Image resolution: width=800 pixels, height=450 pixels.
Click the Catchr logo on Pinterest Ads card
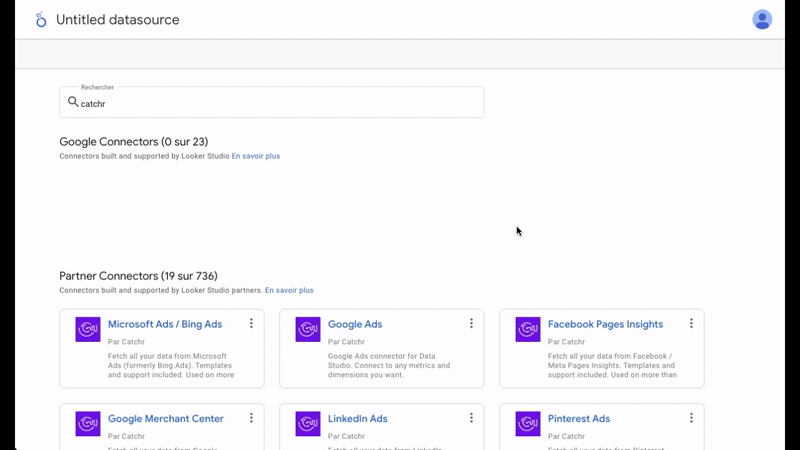528,424
